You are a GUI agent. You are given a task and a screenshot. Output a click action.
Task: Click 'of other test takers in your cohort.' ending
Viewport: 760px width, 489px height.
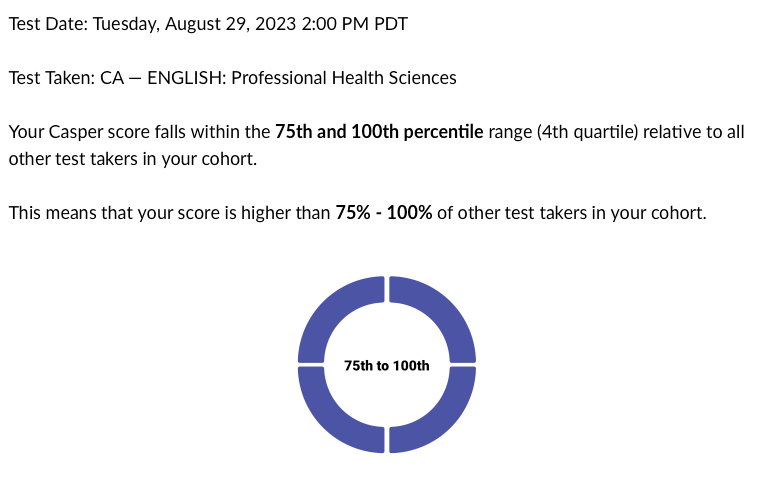tap(572, 213)
